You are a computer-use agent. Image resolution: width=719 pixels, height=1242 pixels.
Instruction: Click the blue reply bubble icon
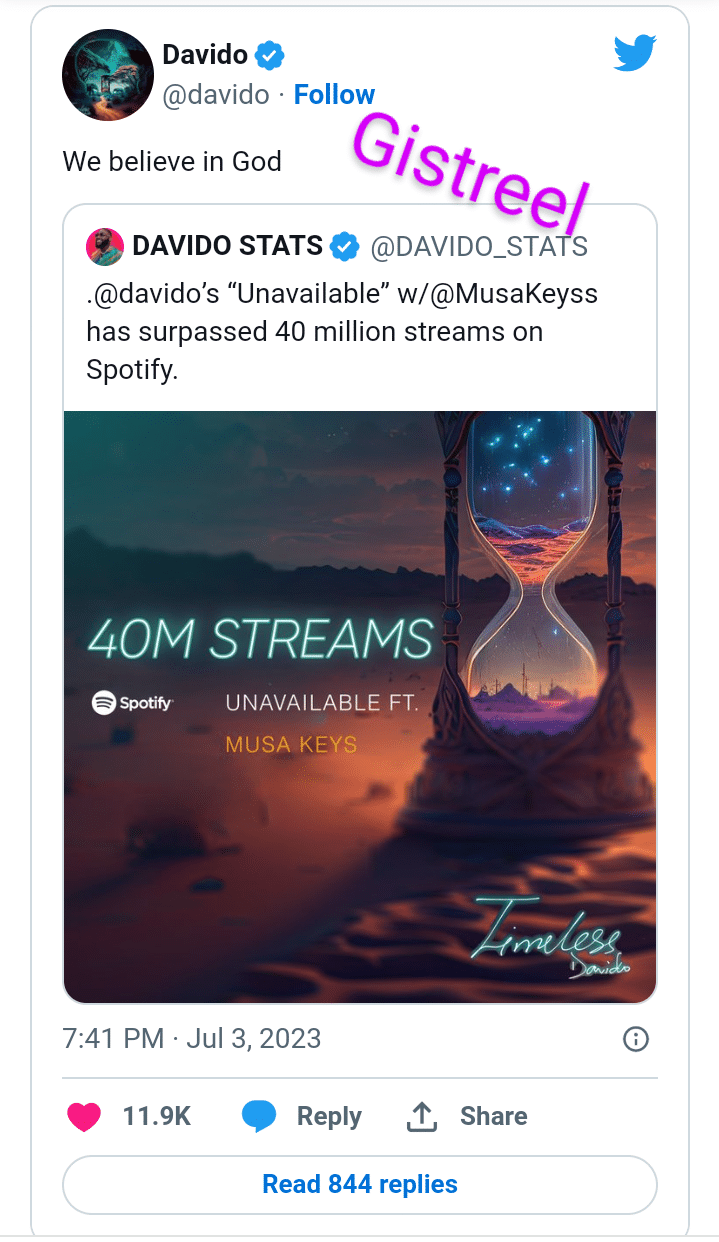[x=259, y=1117]
